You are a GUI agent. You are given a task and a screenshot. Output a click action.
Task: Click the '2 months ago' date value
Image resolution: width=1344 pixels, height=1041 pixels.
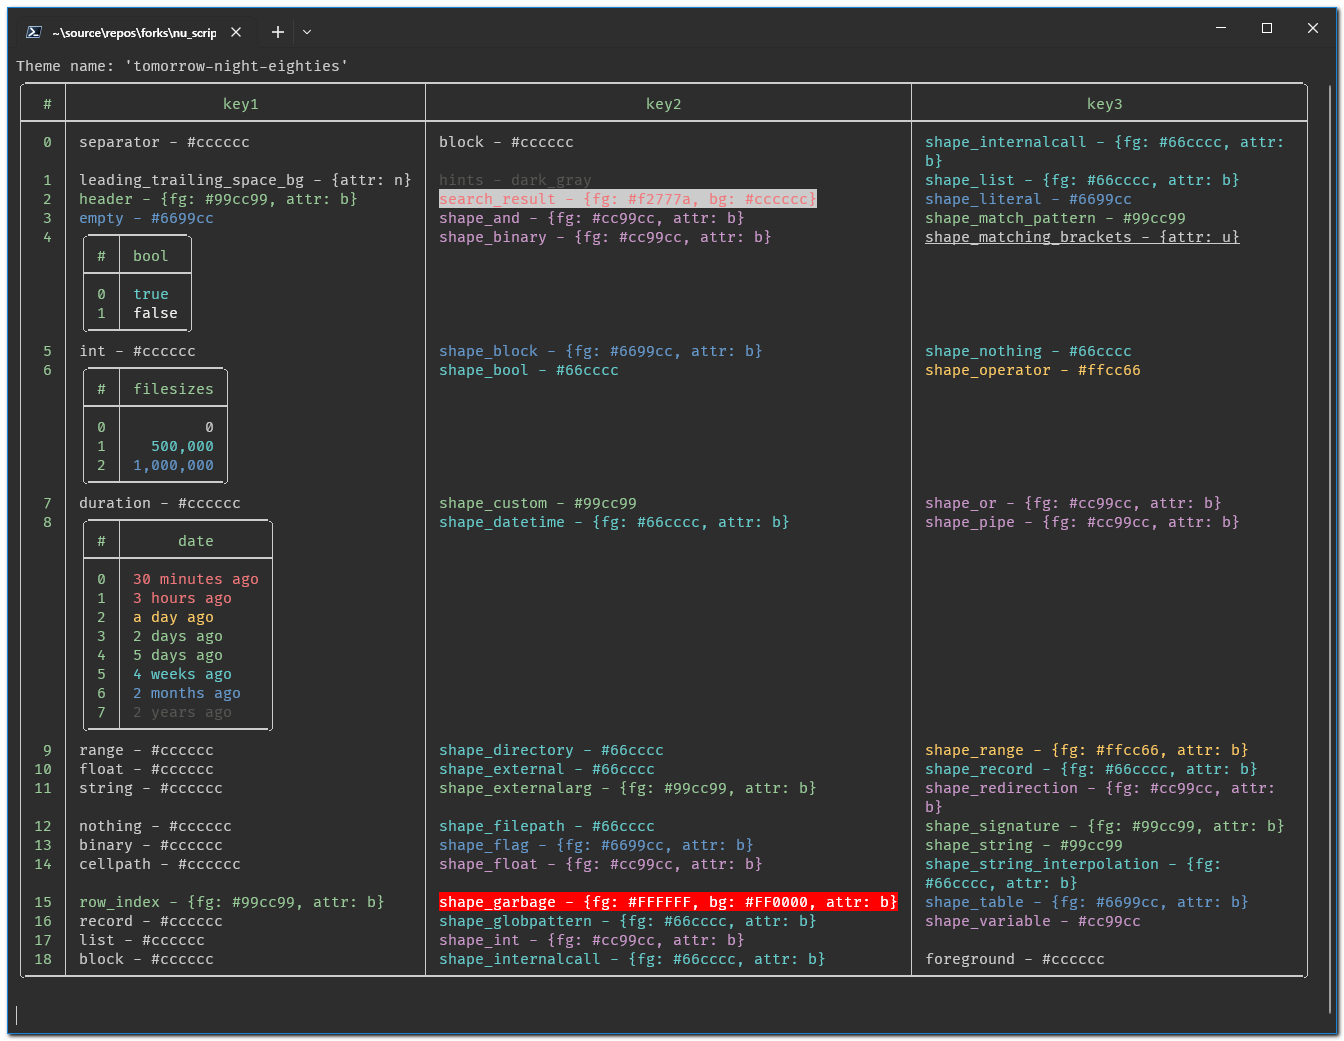pos(187,693)
